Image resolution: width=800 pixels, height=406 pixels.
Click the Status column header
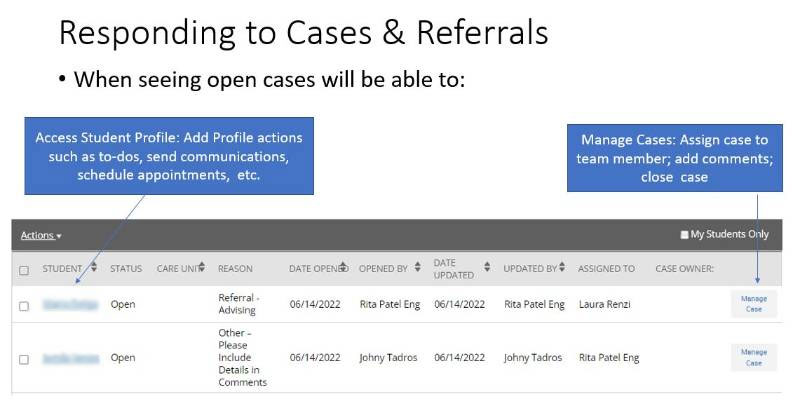126,269
